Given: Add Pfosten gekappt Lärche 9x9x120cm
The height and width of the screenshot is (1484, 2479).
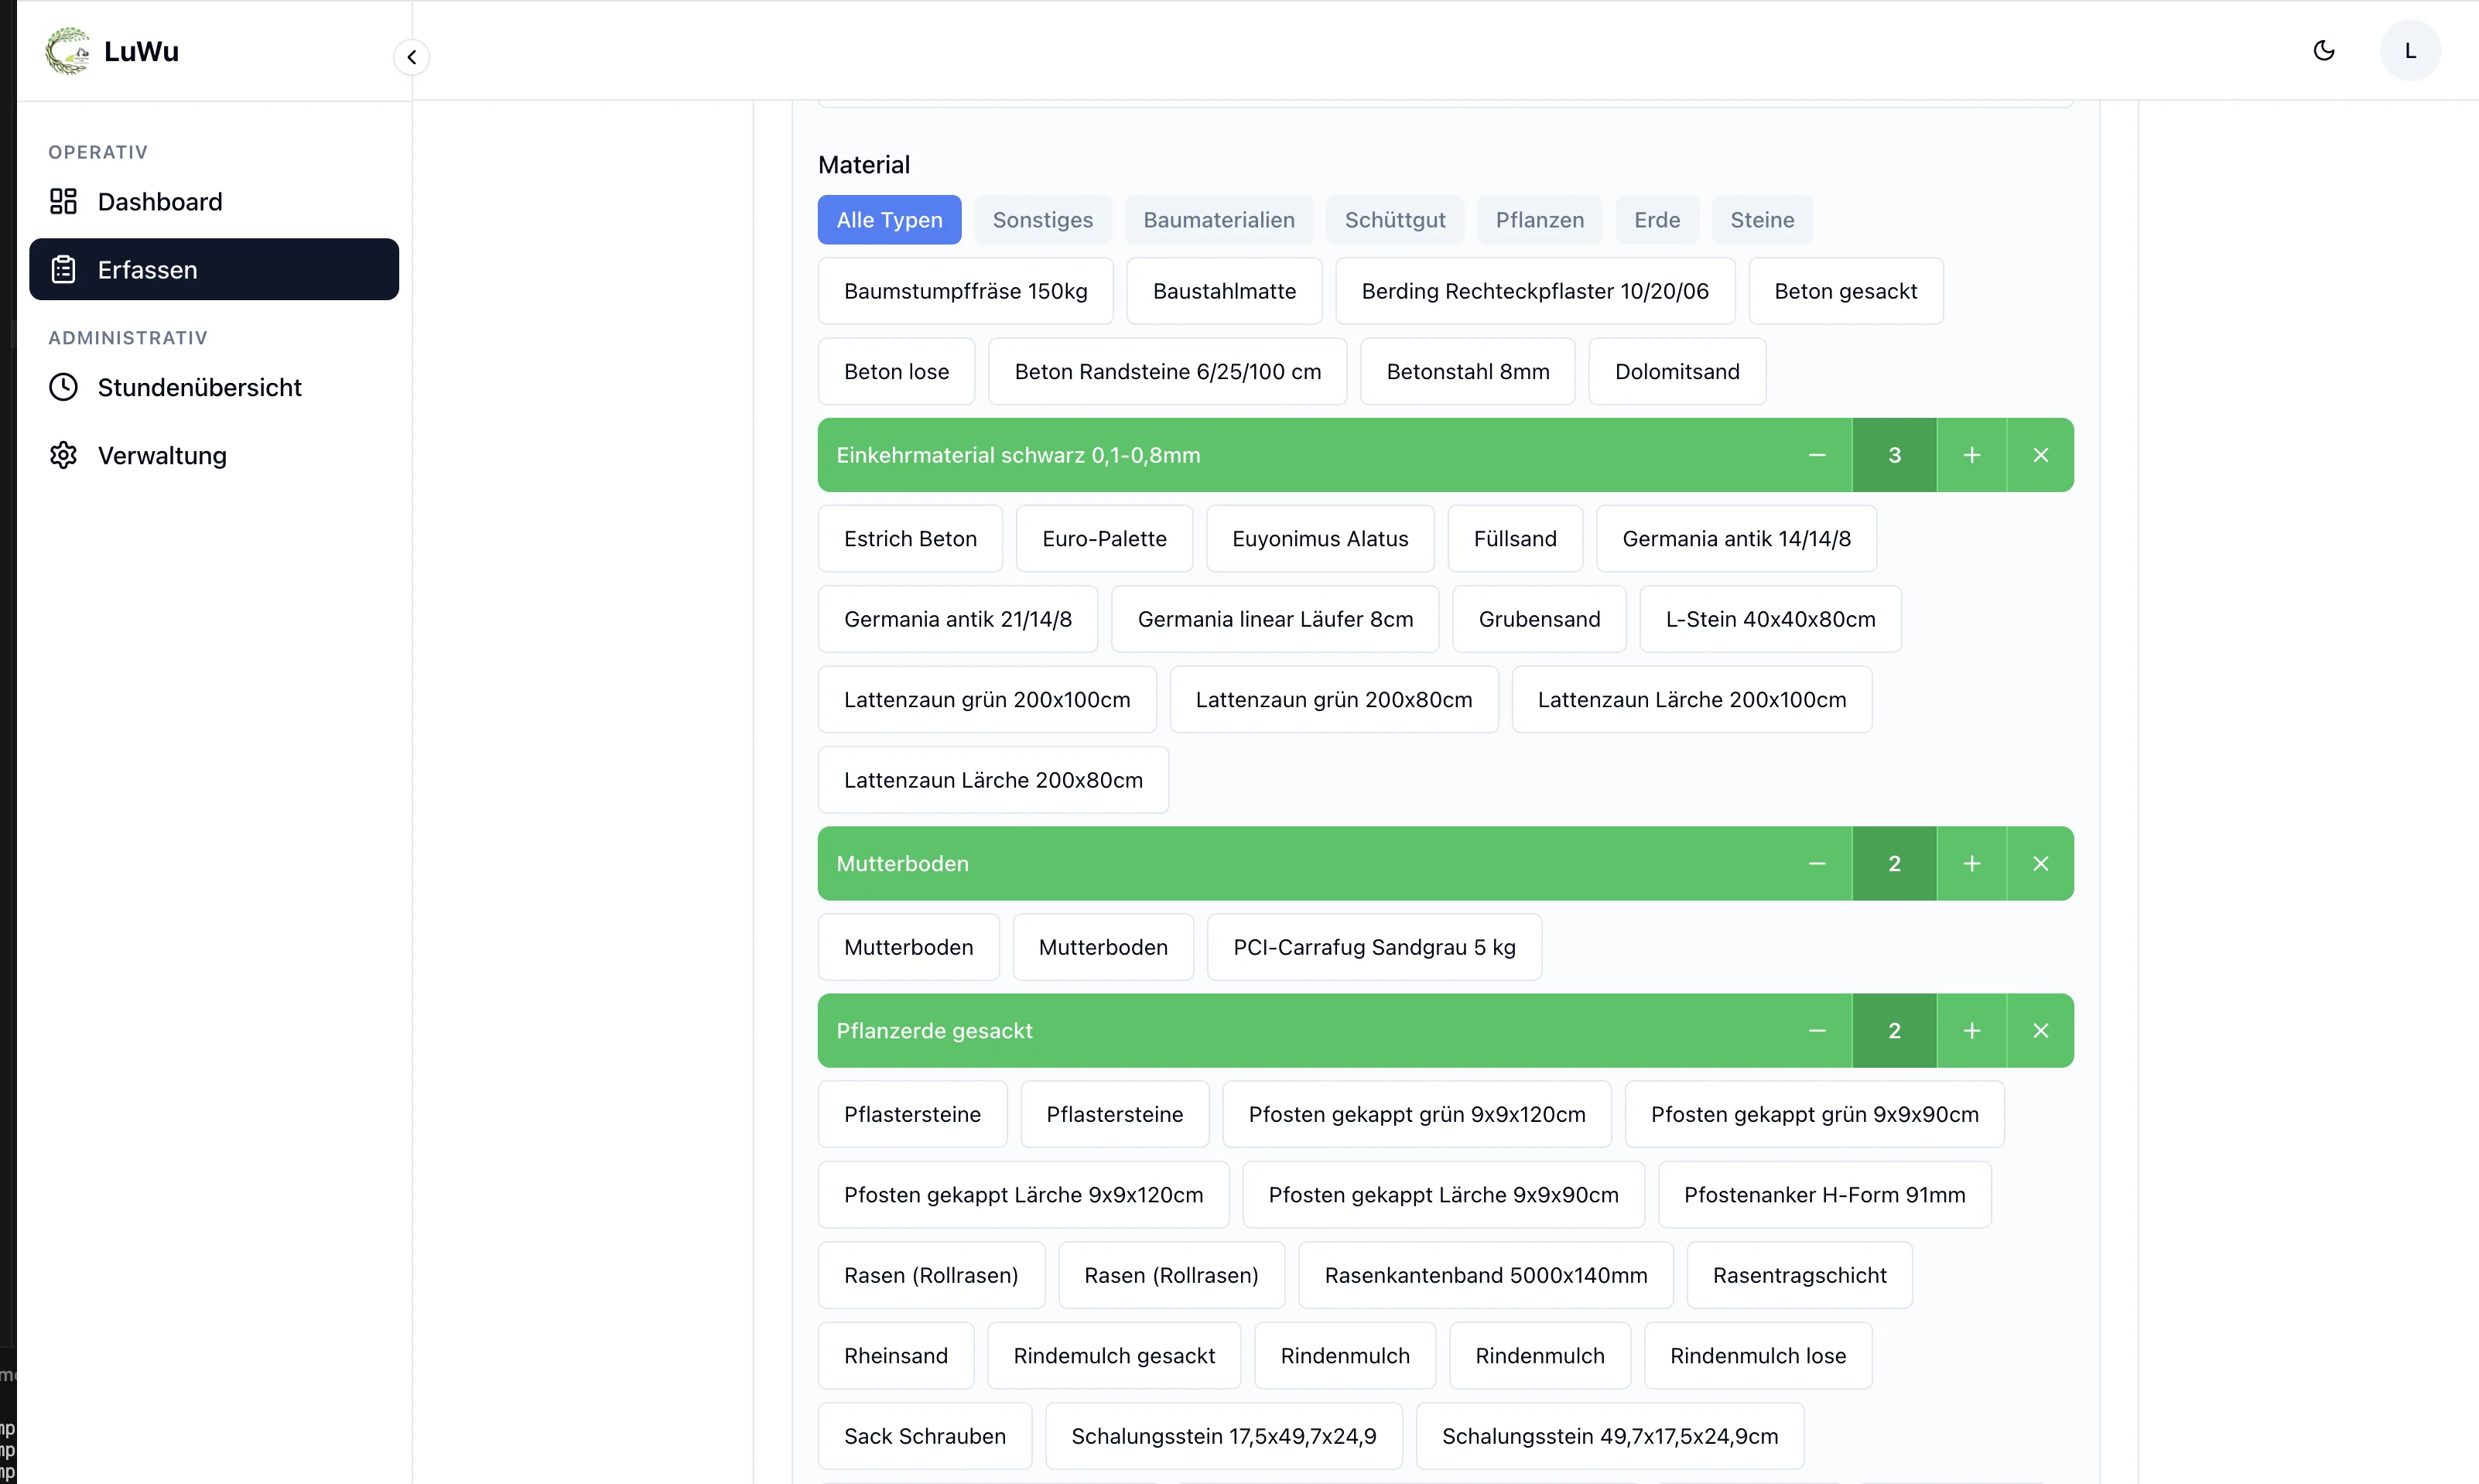Looking at the screenshot, I should click(1023, 1194).
